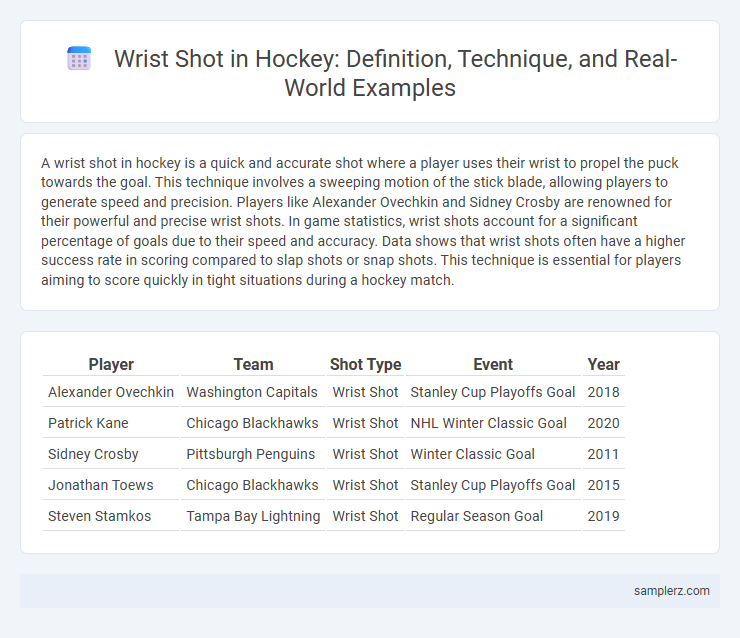Click the year 2015 cell

click(604, 485)
